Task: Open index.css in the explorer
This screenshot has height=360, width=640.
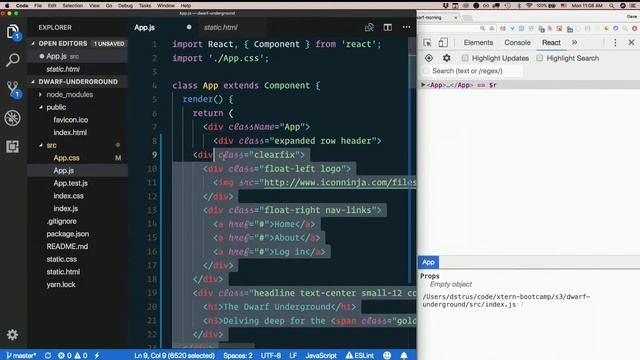Action: (69, 196)
